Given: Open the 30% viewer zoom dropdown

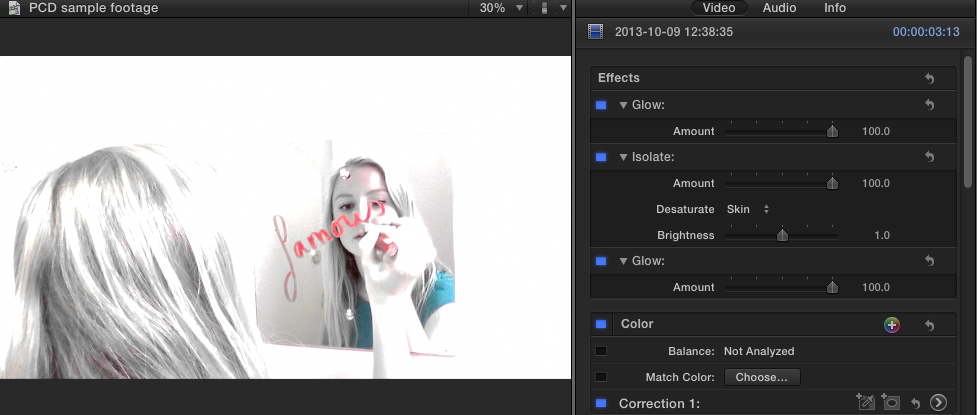Looking at the screenshot, I should [501, 8].
